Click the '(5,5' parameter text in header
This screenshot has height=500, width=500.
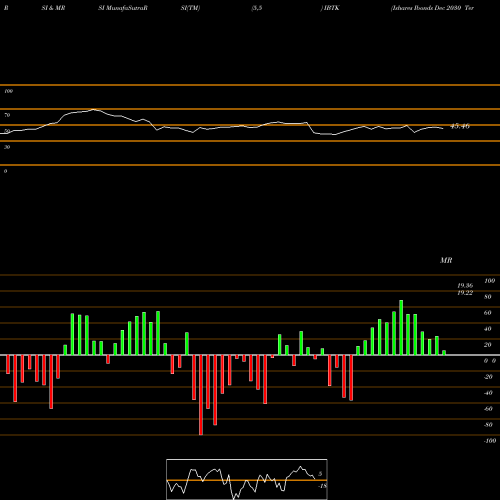(x=257, y=8)
